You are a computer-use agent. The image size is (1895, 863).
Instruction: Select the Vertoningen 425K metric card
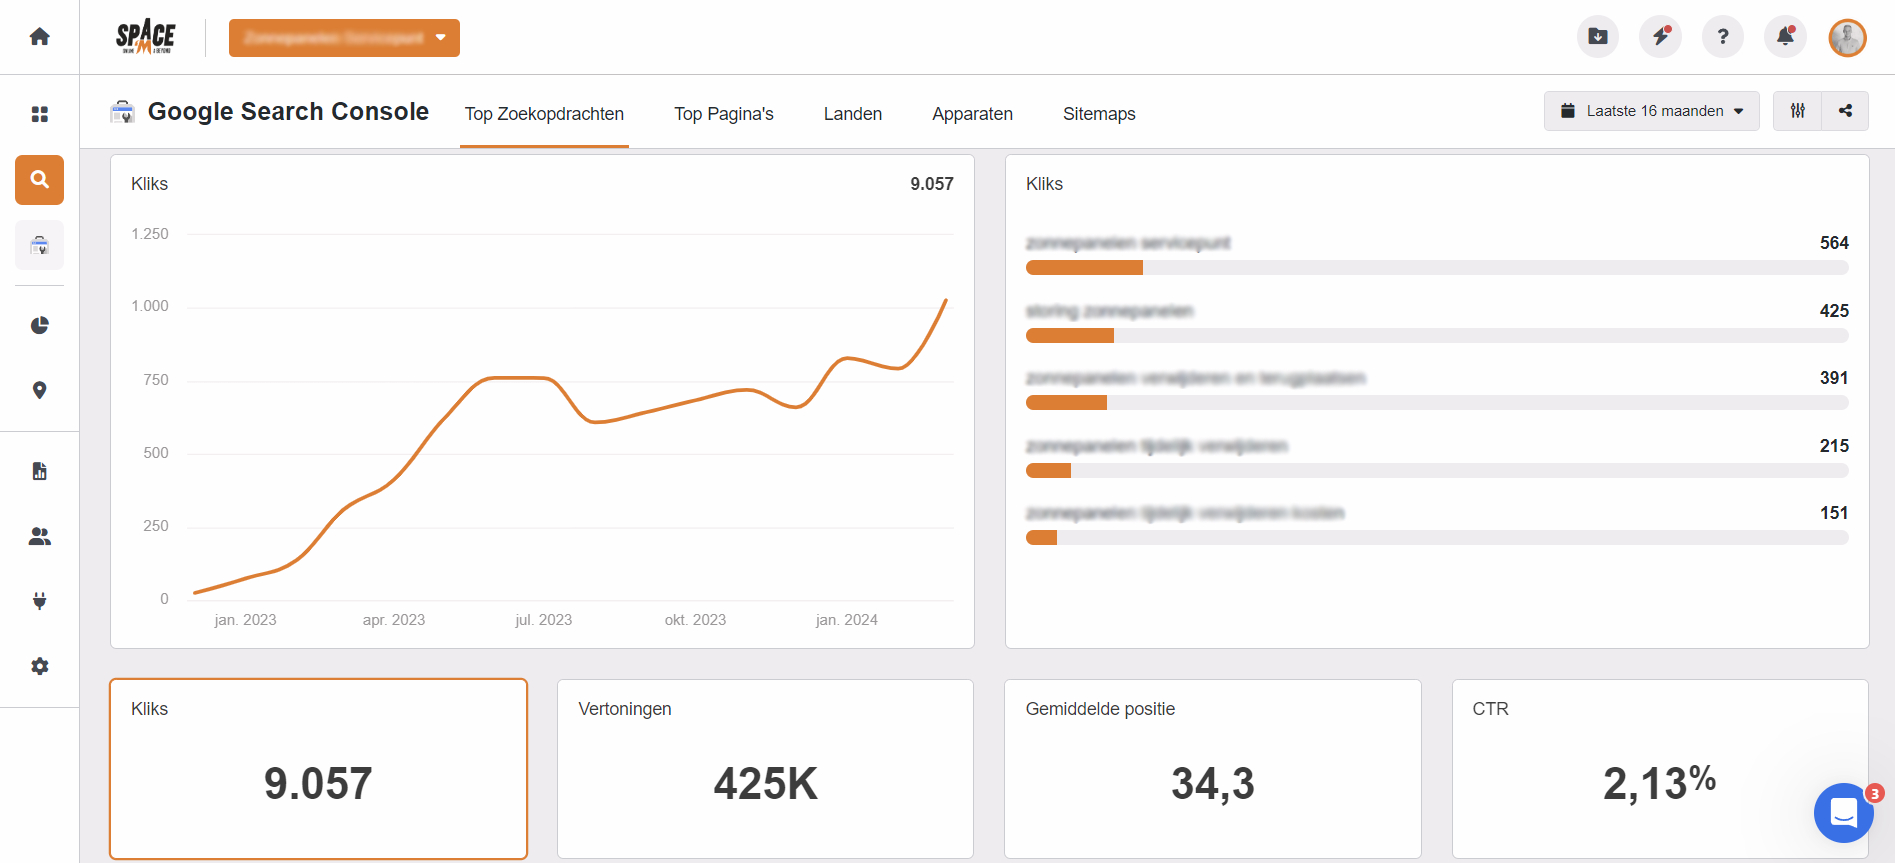tap(765, 769)
